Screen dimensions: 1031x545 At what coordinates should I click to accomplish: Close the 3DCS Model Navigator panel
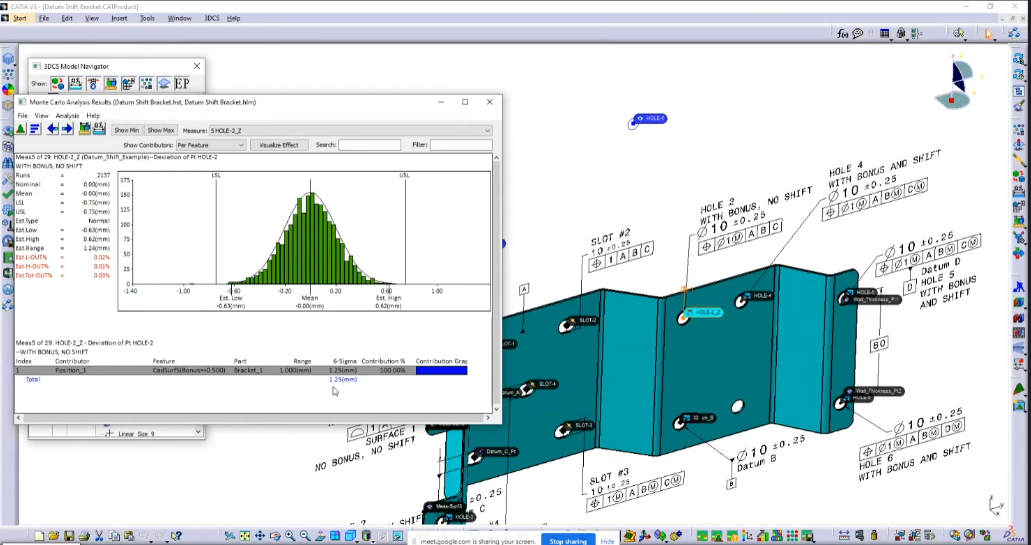[x=197, y=66]
